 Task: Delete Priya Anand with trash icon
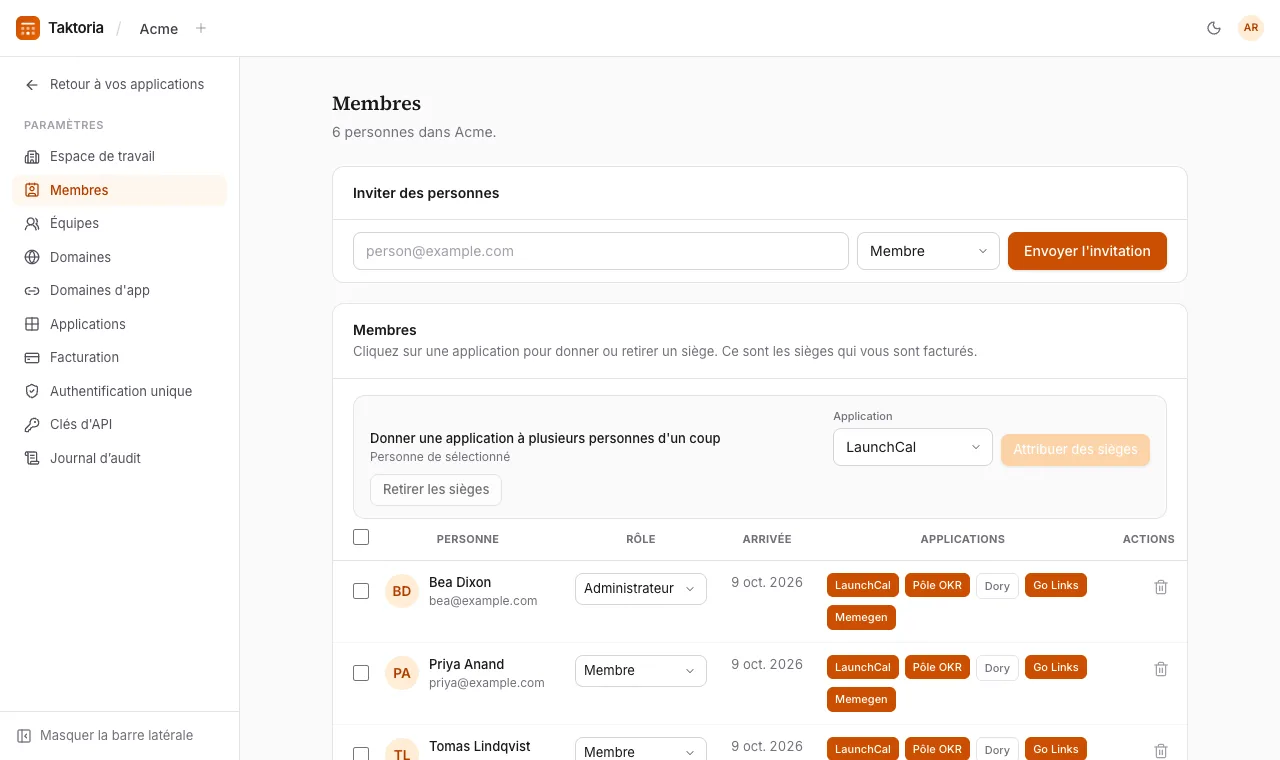1161,669
